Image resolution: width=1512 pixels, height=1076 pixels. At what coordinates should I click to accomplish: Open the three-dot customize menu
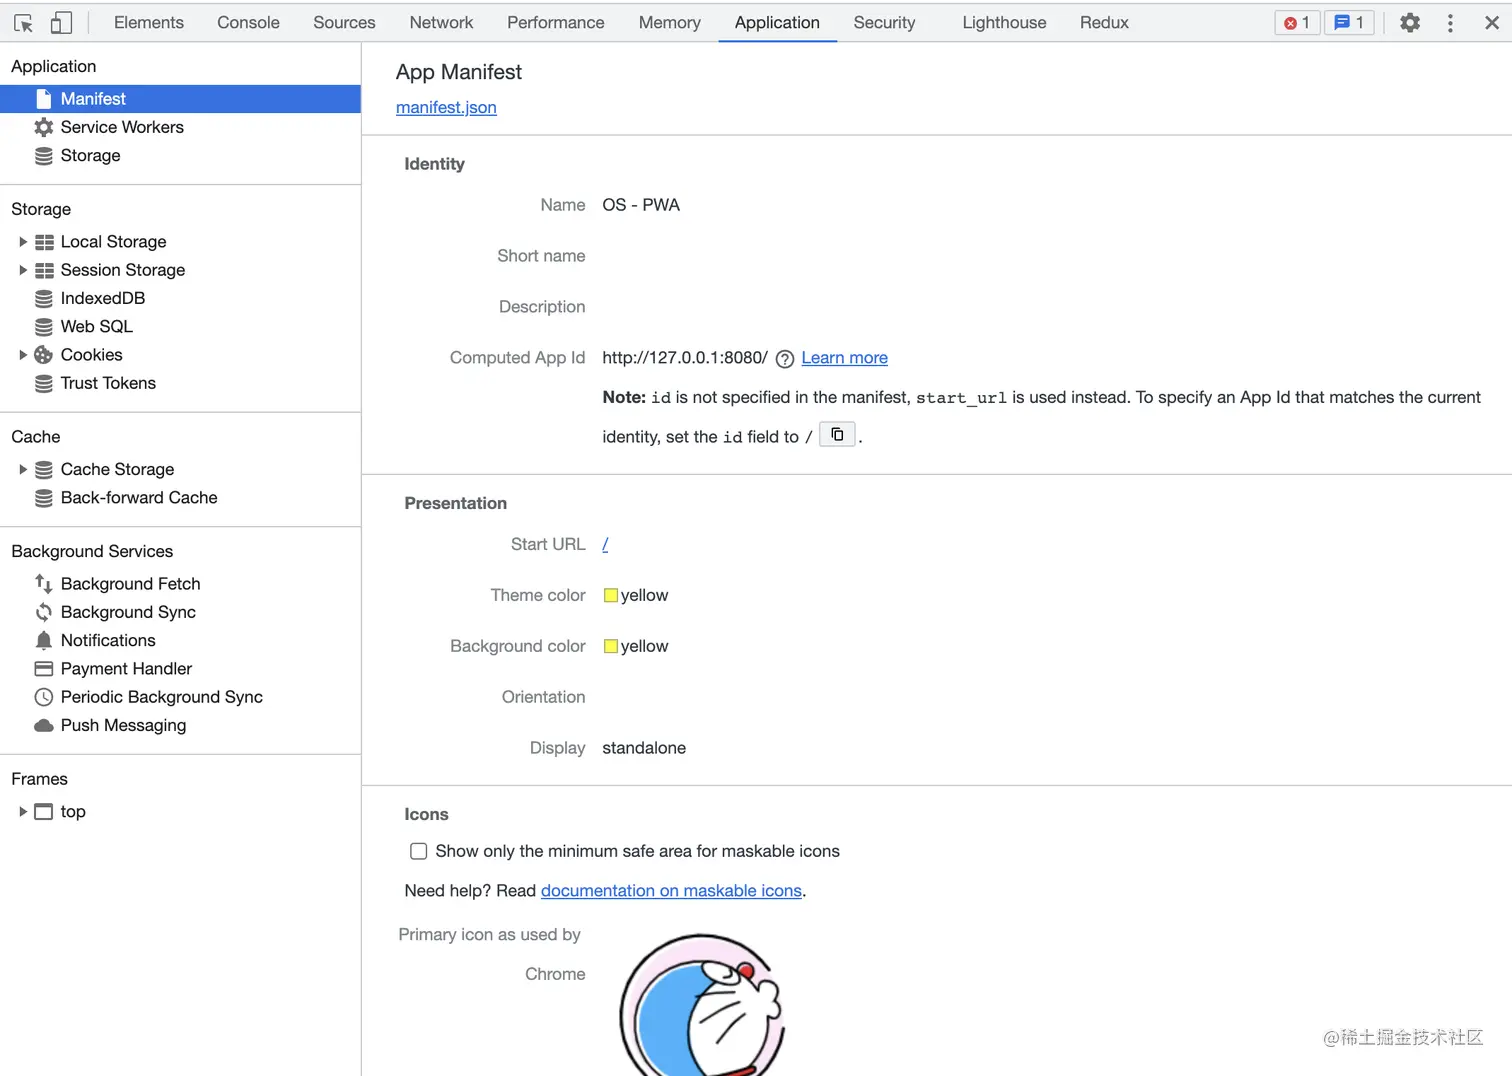pos(1450,22)
